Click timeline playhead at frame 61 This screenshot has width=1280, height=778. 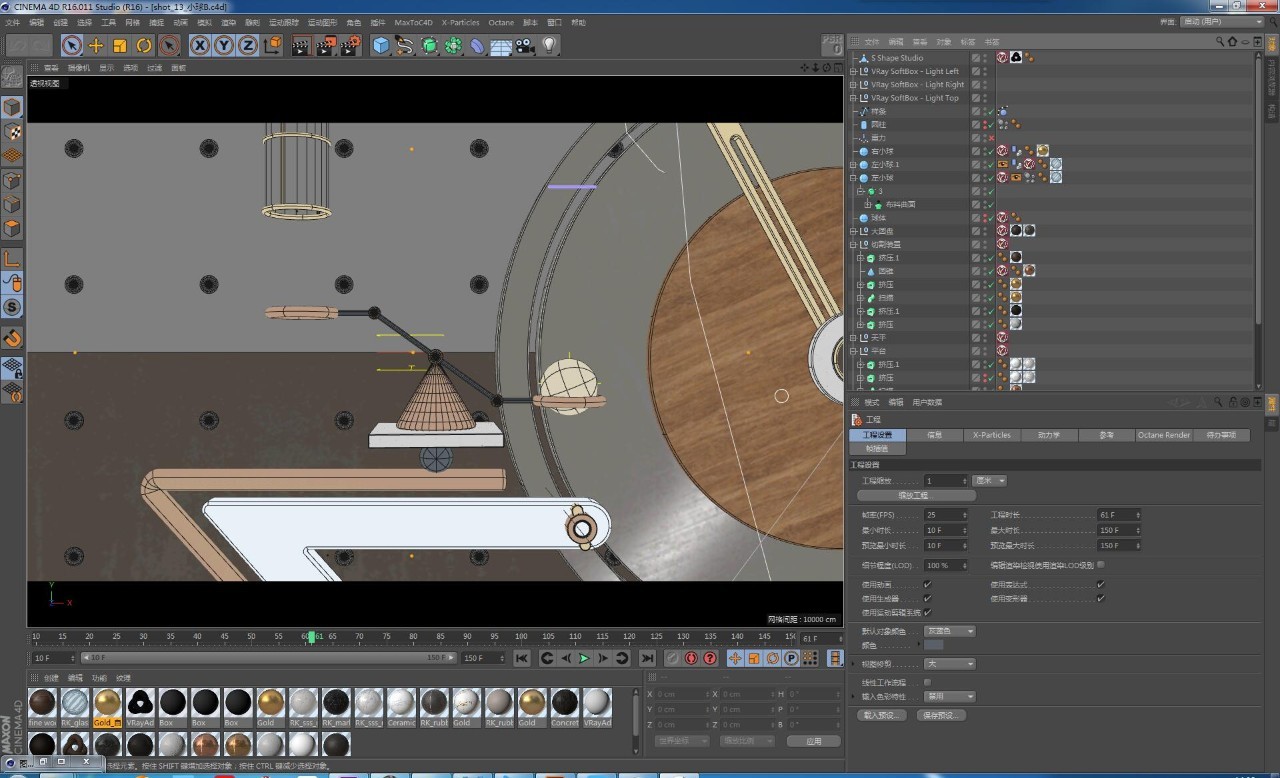point(311,637)
